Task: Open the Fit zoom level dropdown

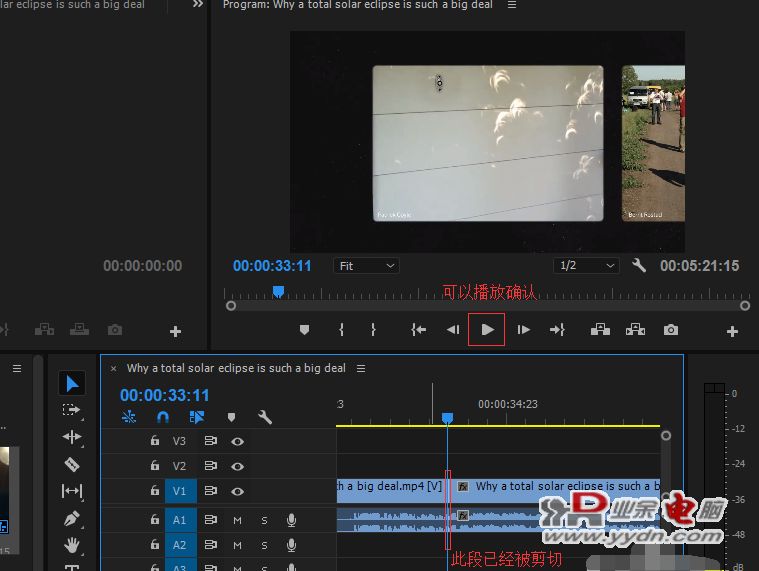Action: click(366, 266)
